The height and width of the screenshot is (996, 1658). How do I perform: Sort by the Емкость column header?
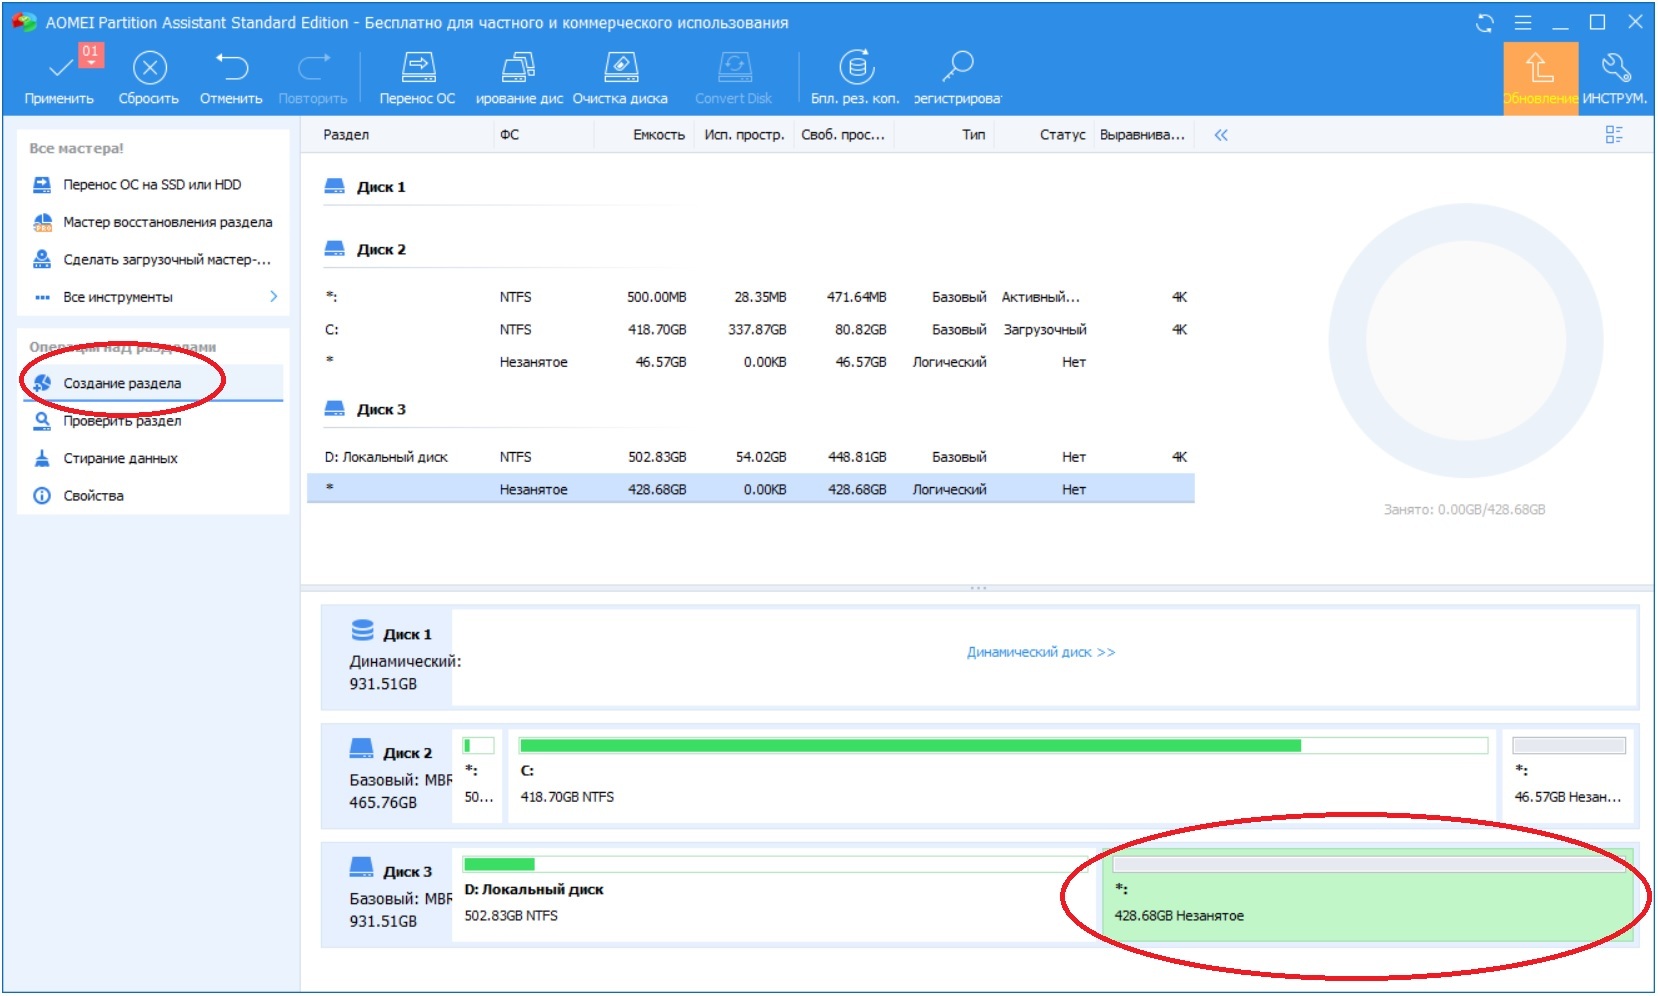tap(659, 135)
